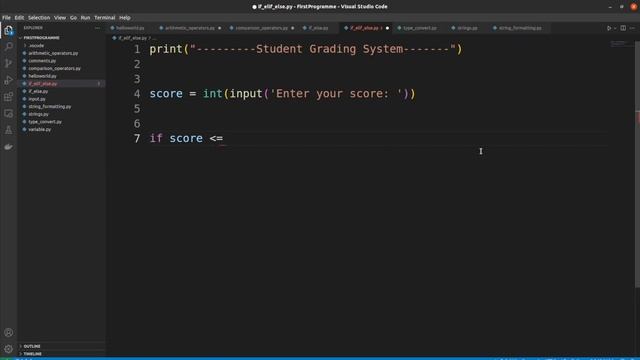Switch to the helloworld.py tab
This screenshot has height=360, width=640.
tap(130, 28)
